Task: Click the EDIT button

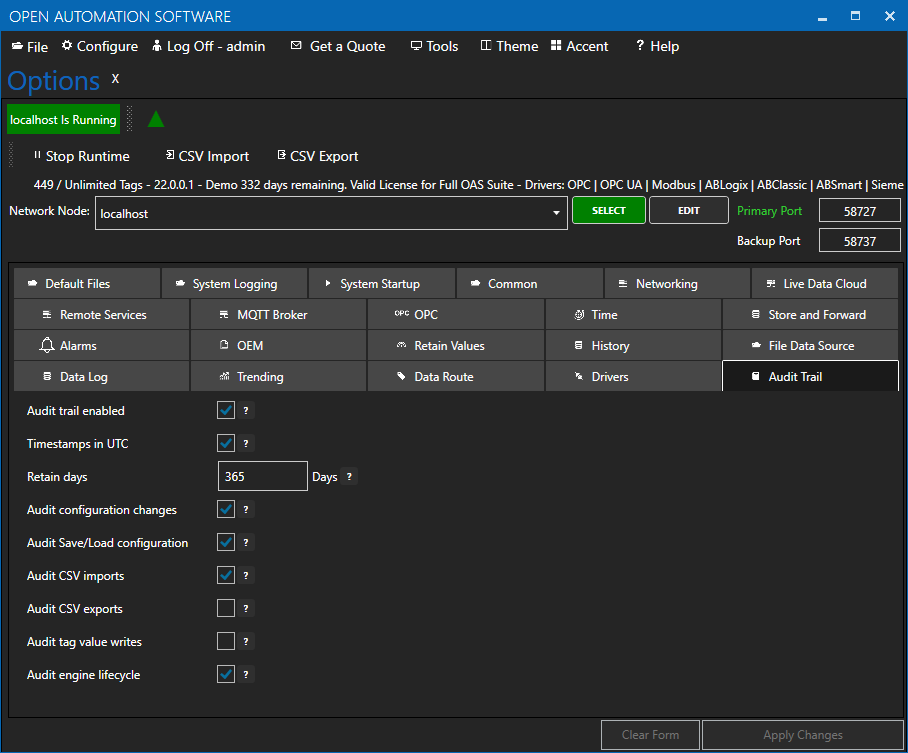Action: point(689,210)
